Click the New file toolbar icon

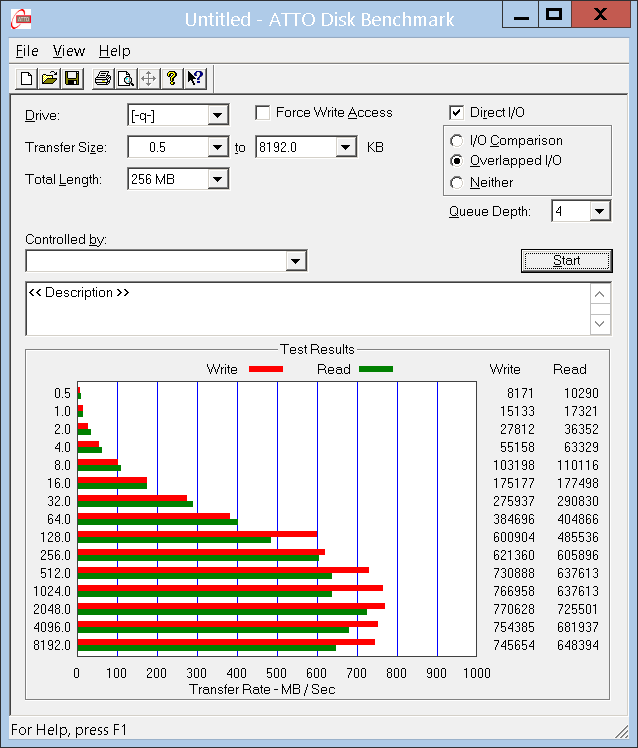tap(27, 78)
